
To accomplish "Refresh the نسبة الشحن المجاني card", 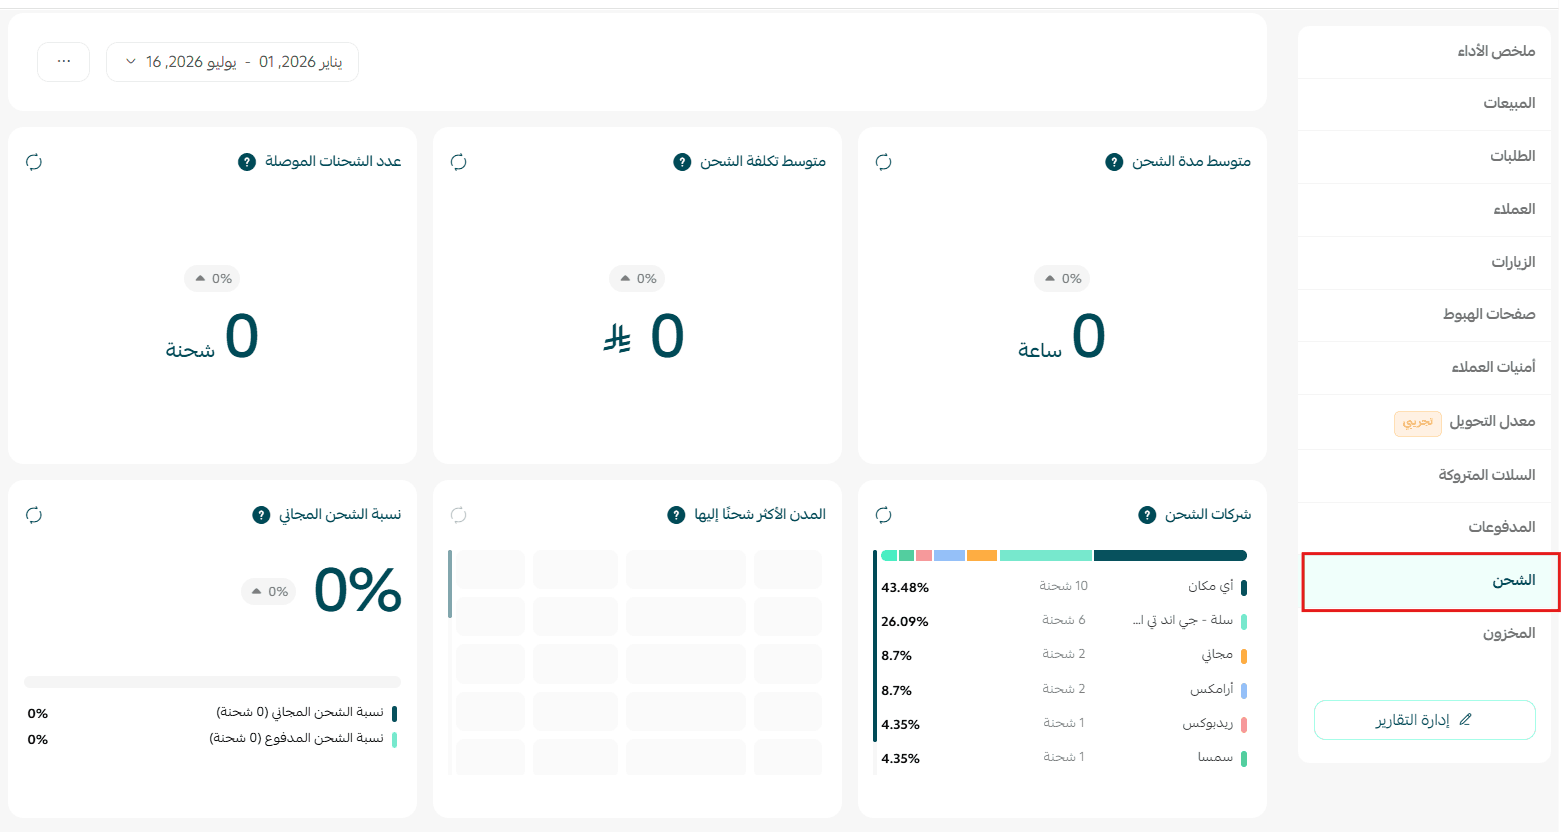I will point(34,515).
